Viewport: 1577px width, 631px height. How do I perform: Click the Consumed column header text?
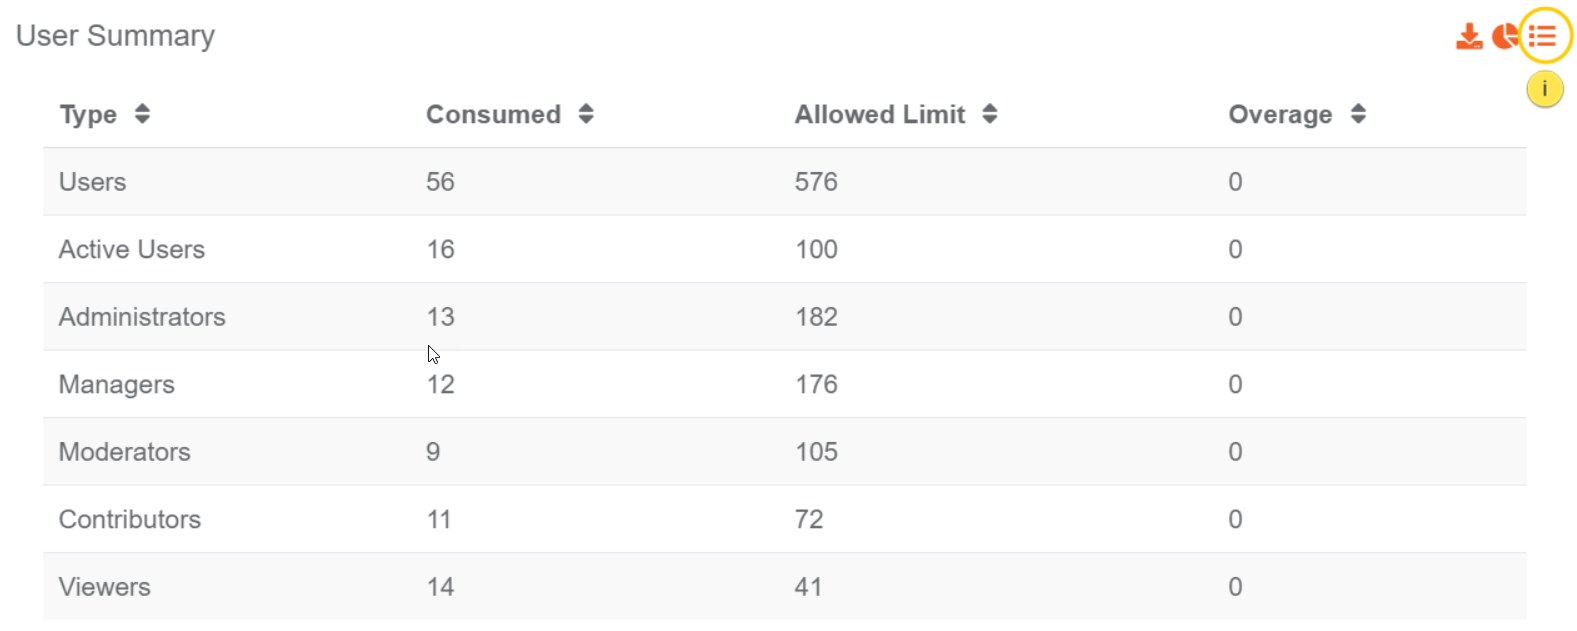[x=493, y=114]
